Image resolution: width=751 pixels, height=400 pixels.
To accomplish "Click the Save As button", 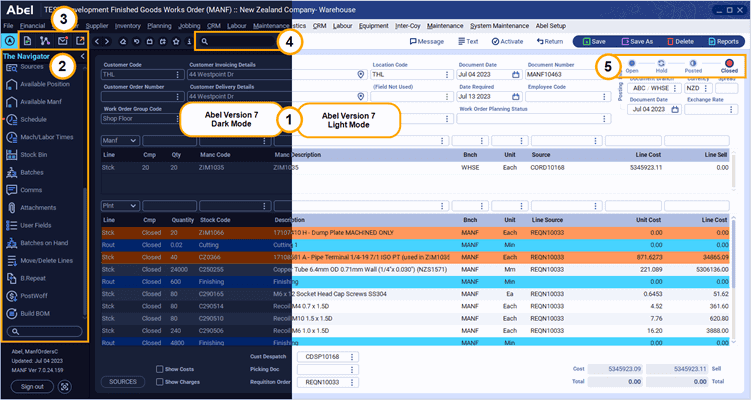I will tap(638, 41).
